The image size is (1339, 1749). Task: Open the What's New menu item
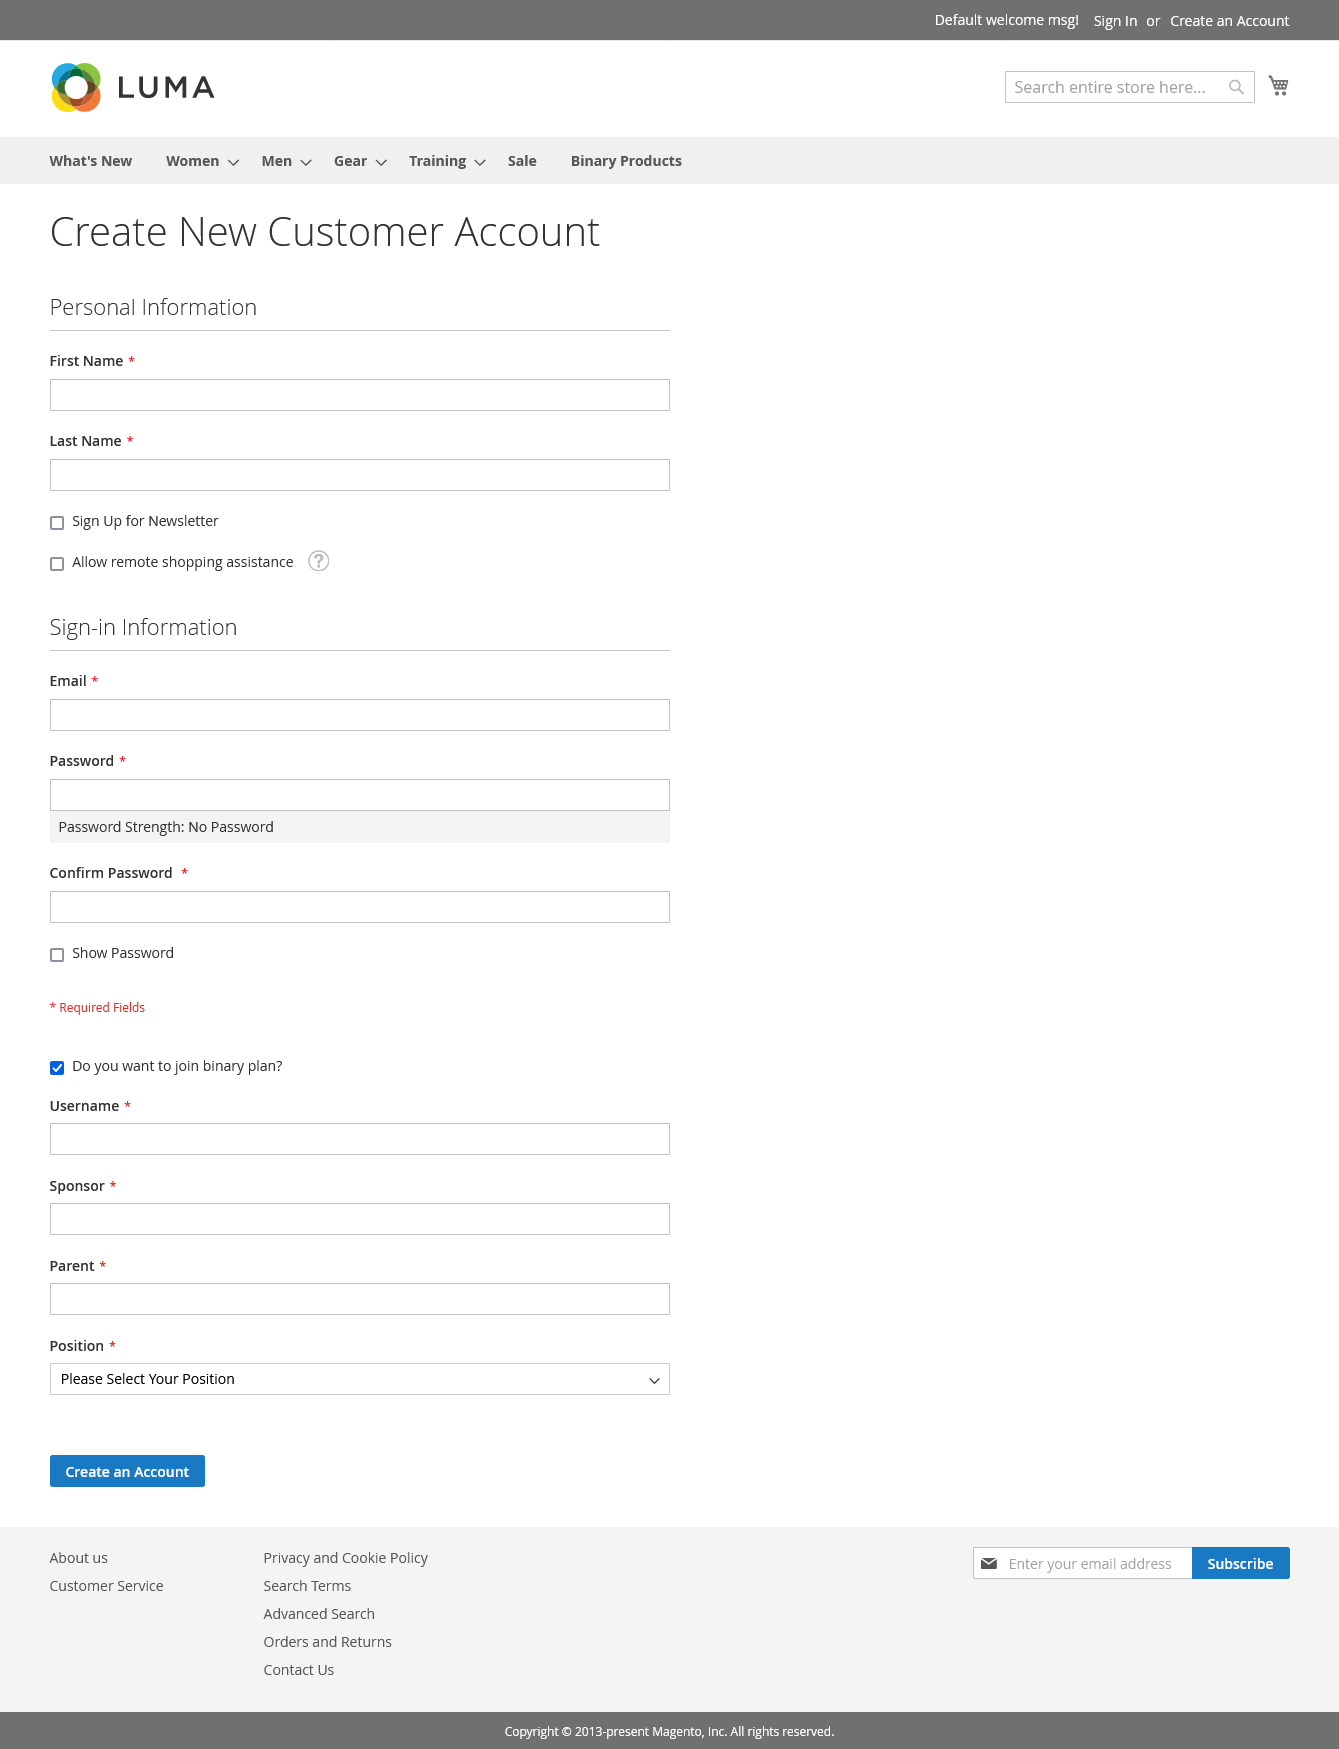coord(91,161)
